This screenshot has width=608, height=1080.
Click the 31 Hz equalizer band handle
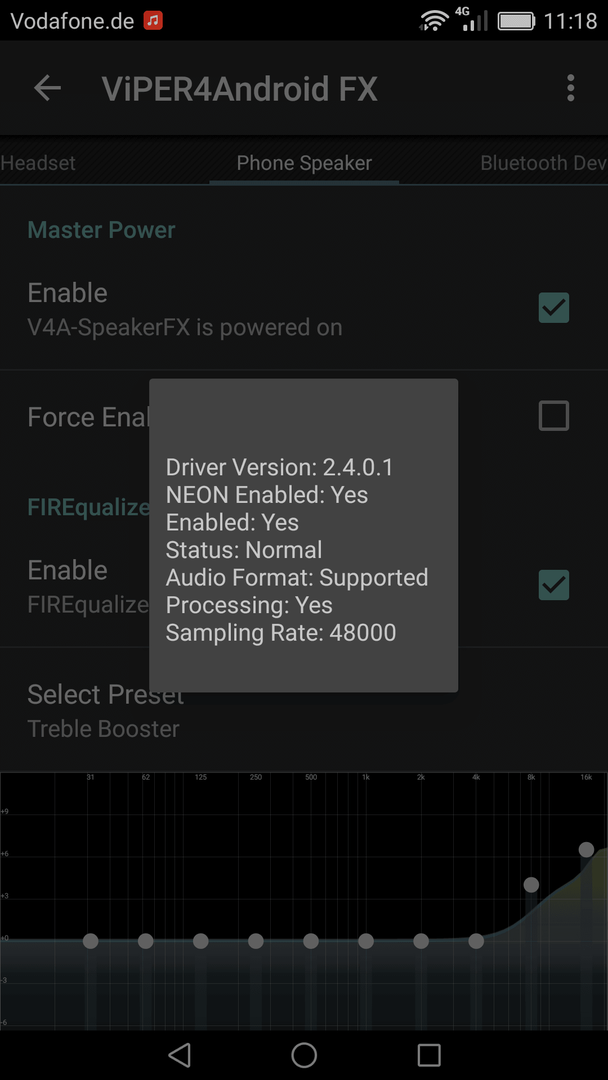click(x=90, y=941)
